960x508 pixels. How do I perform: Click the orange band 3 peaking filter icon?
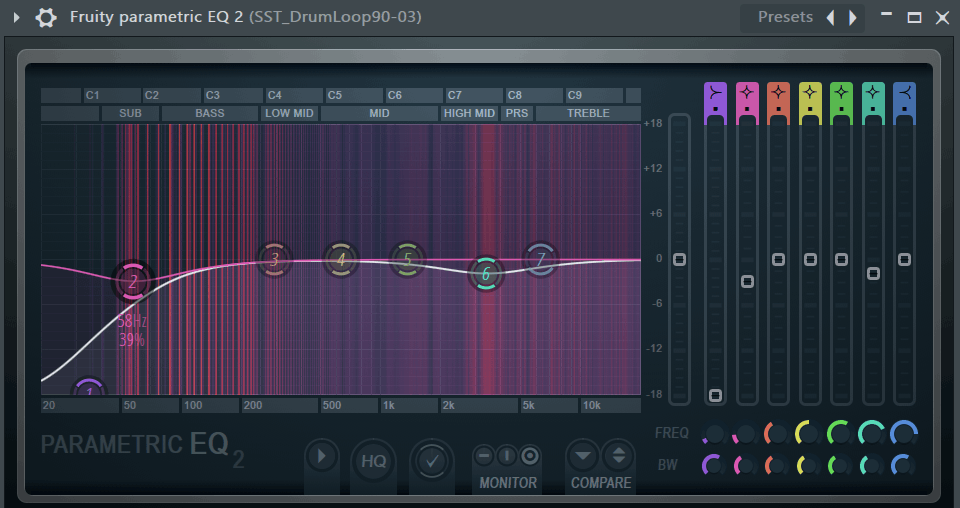pyautogui.click(x=778, y=94)
